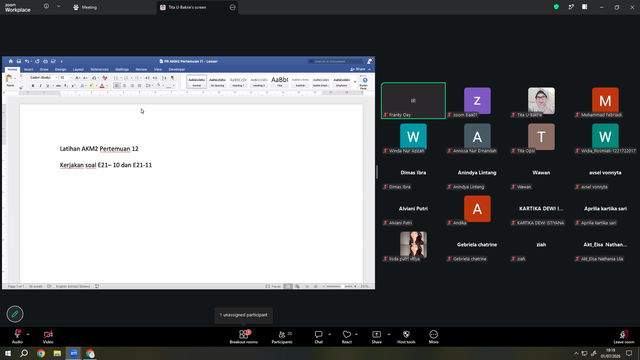Expand the Chat options arrow

point(329,334)
